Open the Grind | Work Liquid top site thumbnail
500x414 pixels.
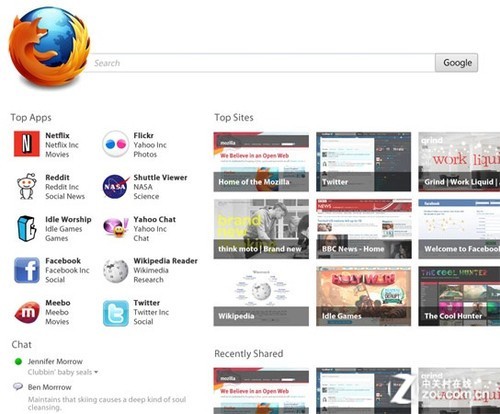[x=459, y=162]
